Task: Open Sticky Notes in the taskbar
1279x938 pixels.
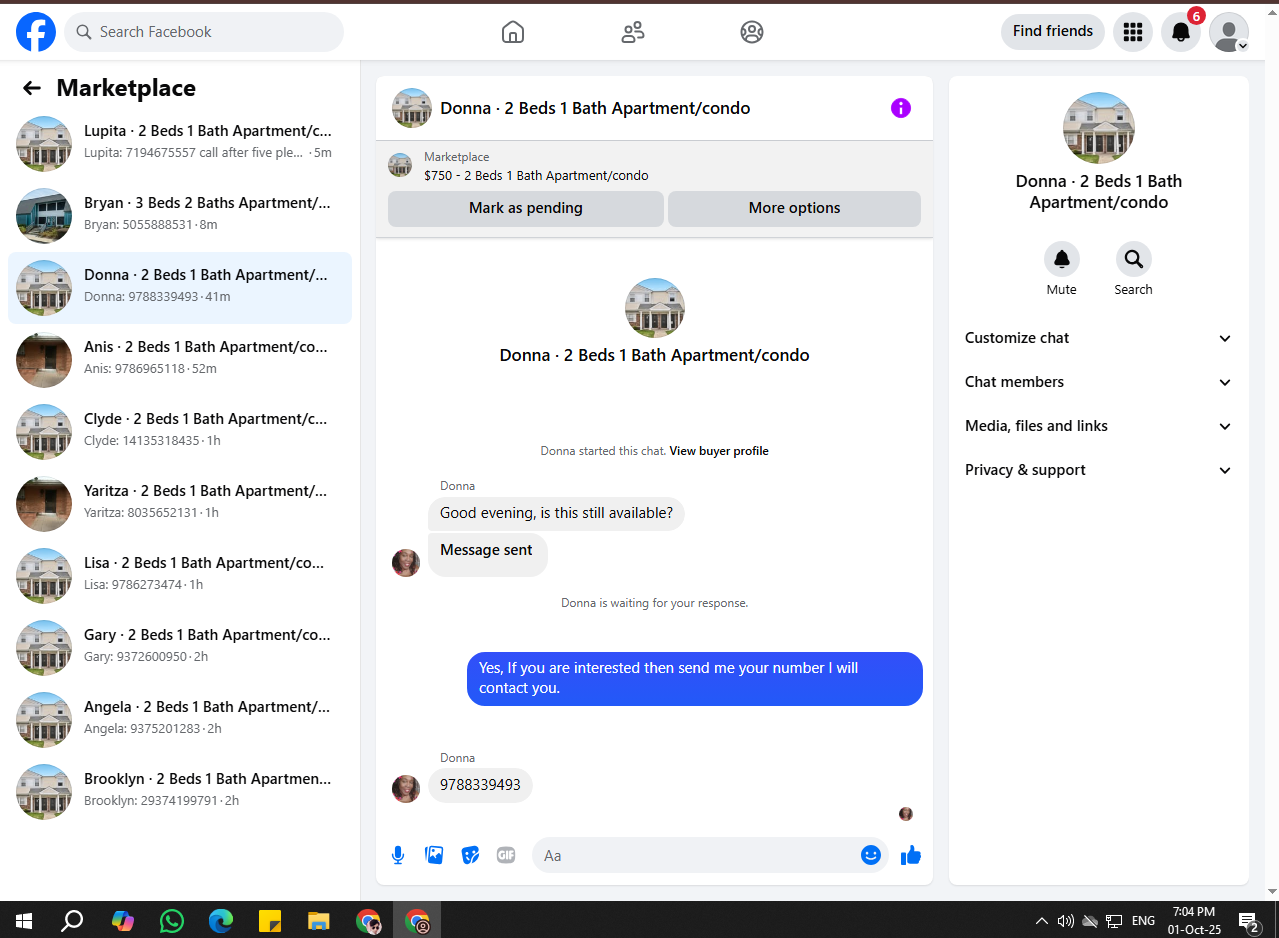Action: pos(270,921)
